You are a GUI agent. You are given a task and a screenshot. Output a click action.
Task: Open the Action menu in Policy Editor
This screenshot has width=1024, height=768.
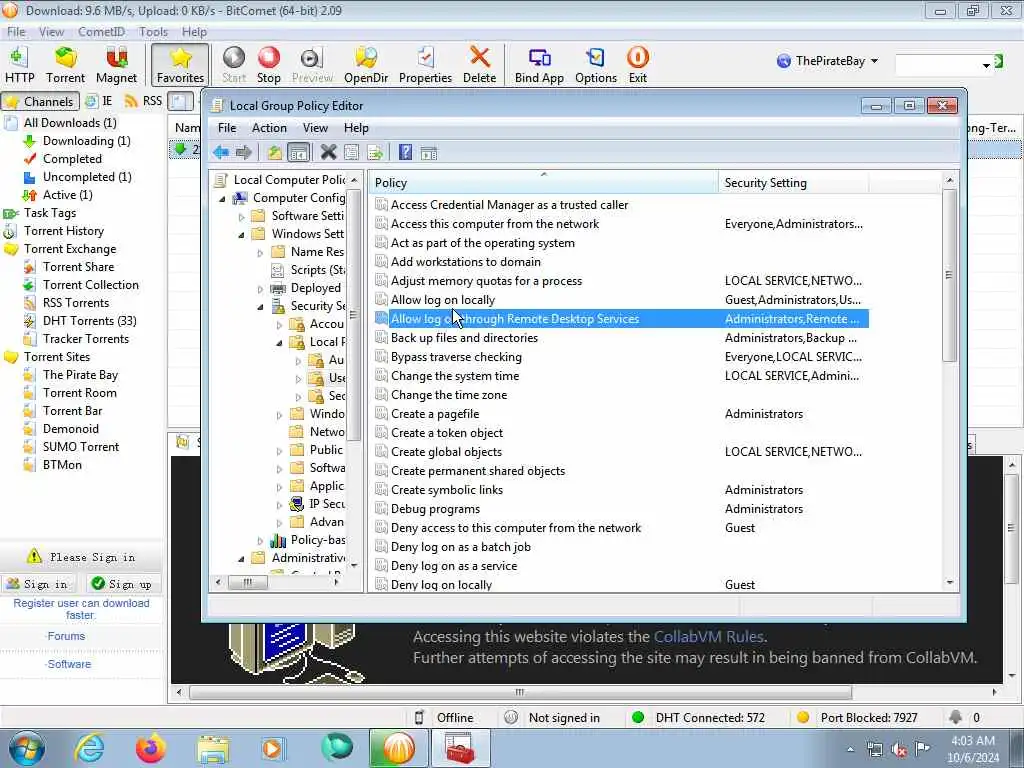click(x=269, y=128)
